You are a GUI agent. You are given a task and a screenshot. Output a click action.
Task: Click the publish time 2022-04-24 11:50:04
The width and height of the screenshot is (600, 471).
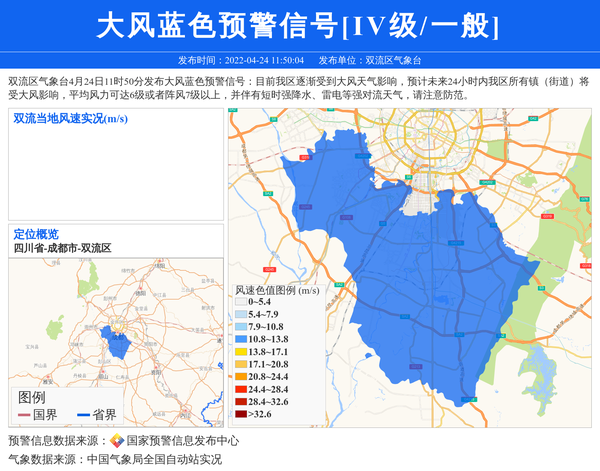click(x=264, y=60)
